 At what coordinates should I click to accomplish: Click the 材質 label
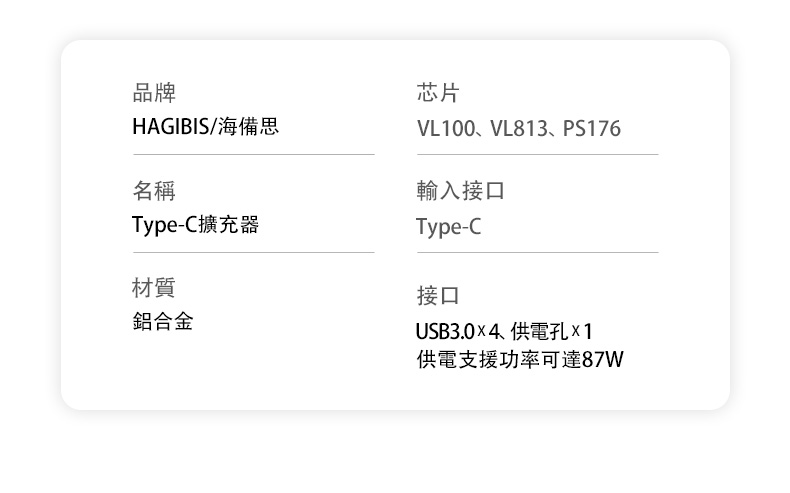154,288
